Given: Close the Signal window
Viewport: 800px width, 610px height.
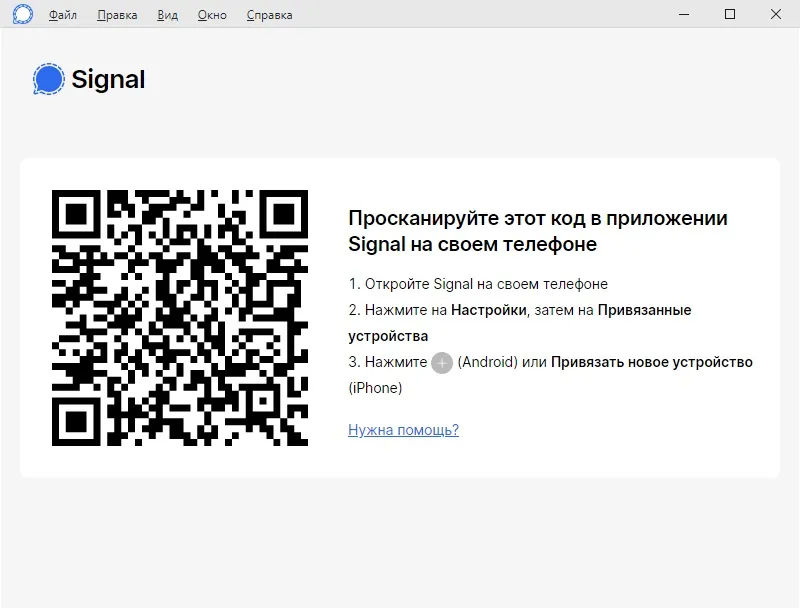Looking at the screenshot, I should pos(776,14).
